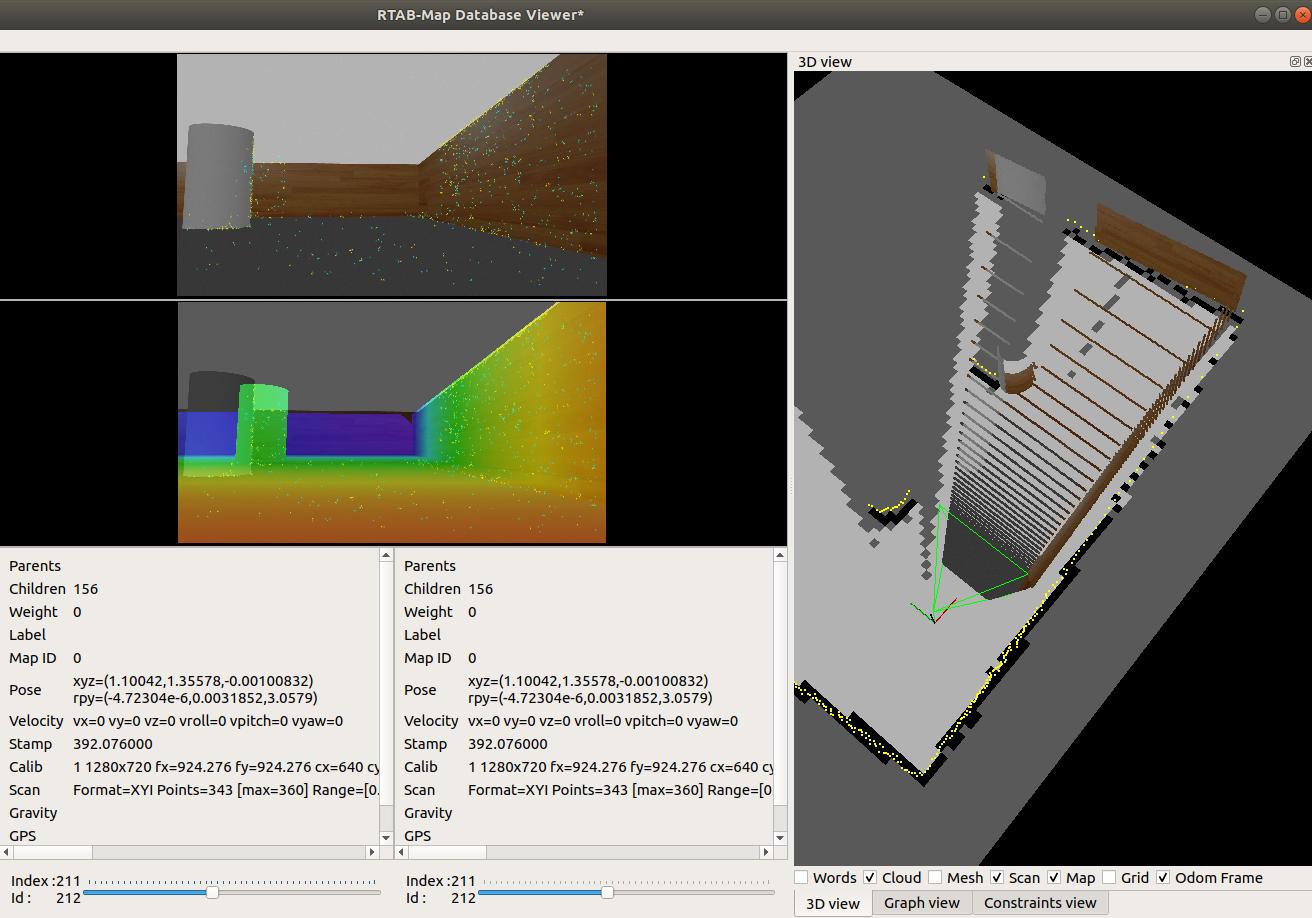This screenshot has height=918, width=1312.
Task: Disable the Cloud checkbox
Action: tap(870, 877)
